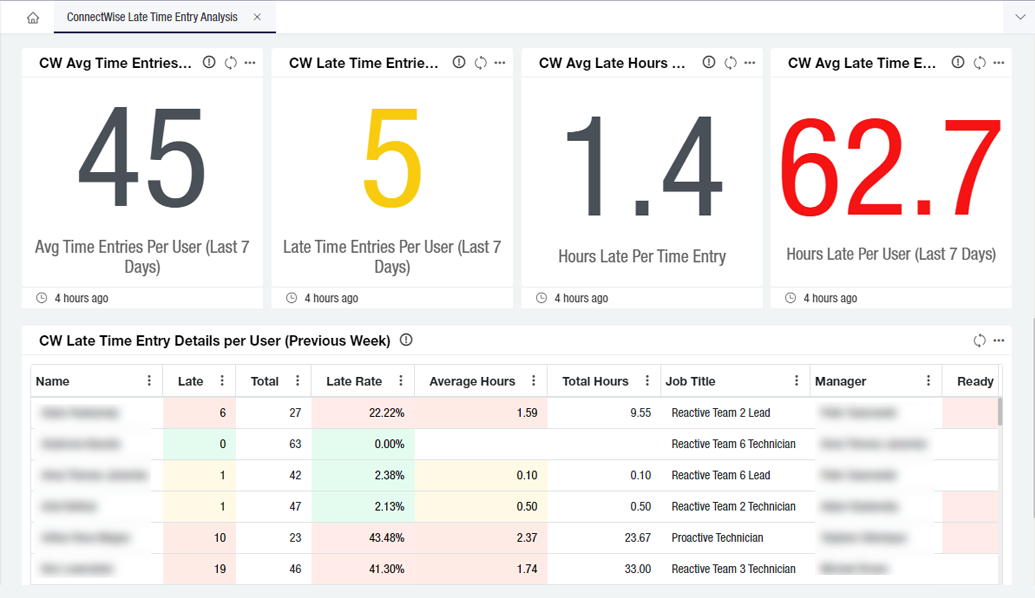Select the 2.37 average hours cell
This screenshot has width=1035, height=598.
481,537
